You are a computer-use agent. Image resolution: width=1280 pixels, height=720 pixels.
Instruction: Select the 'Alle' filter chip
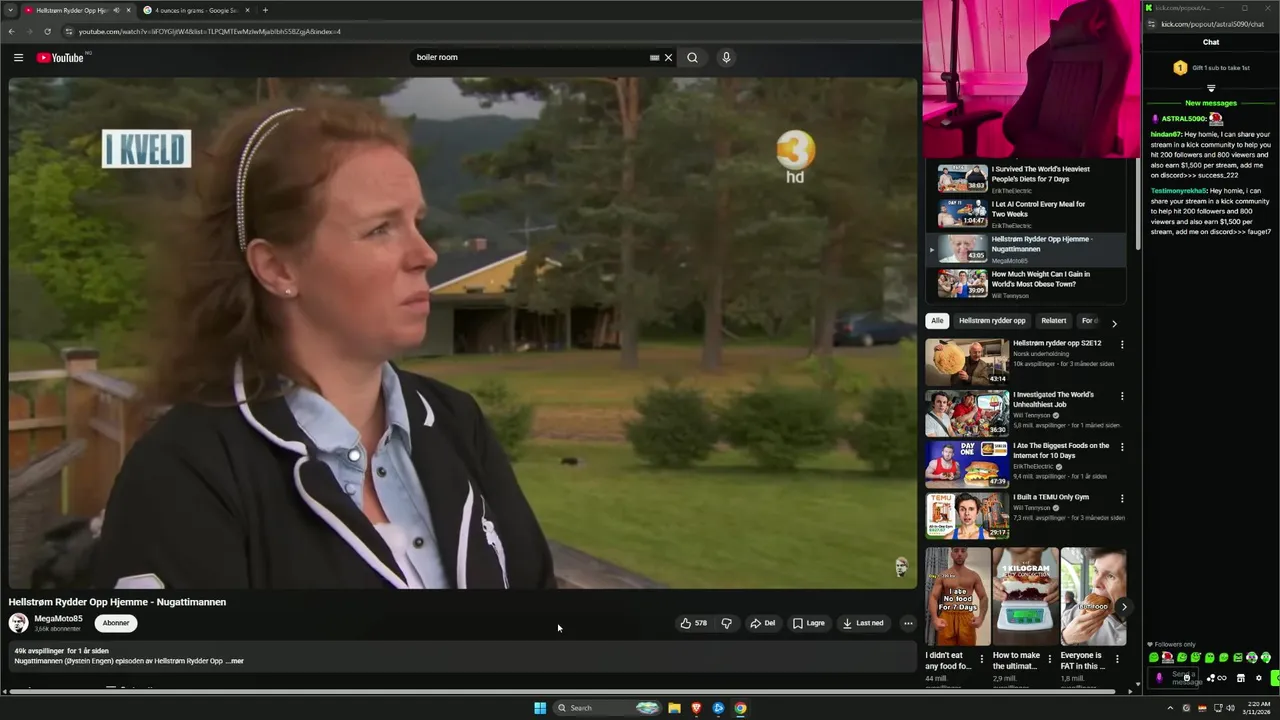click(x=937, y=321)
